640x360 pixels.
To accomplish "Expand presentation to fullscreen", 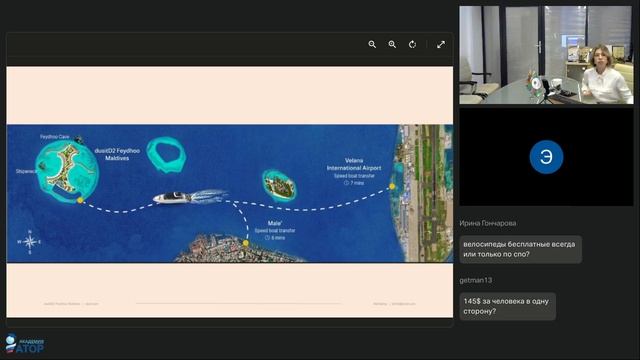I will (x=441, y=44).
